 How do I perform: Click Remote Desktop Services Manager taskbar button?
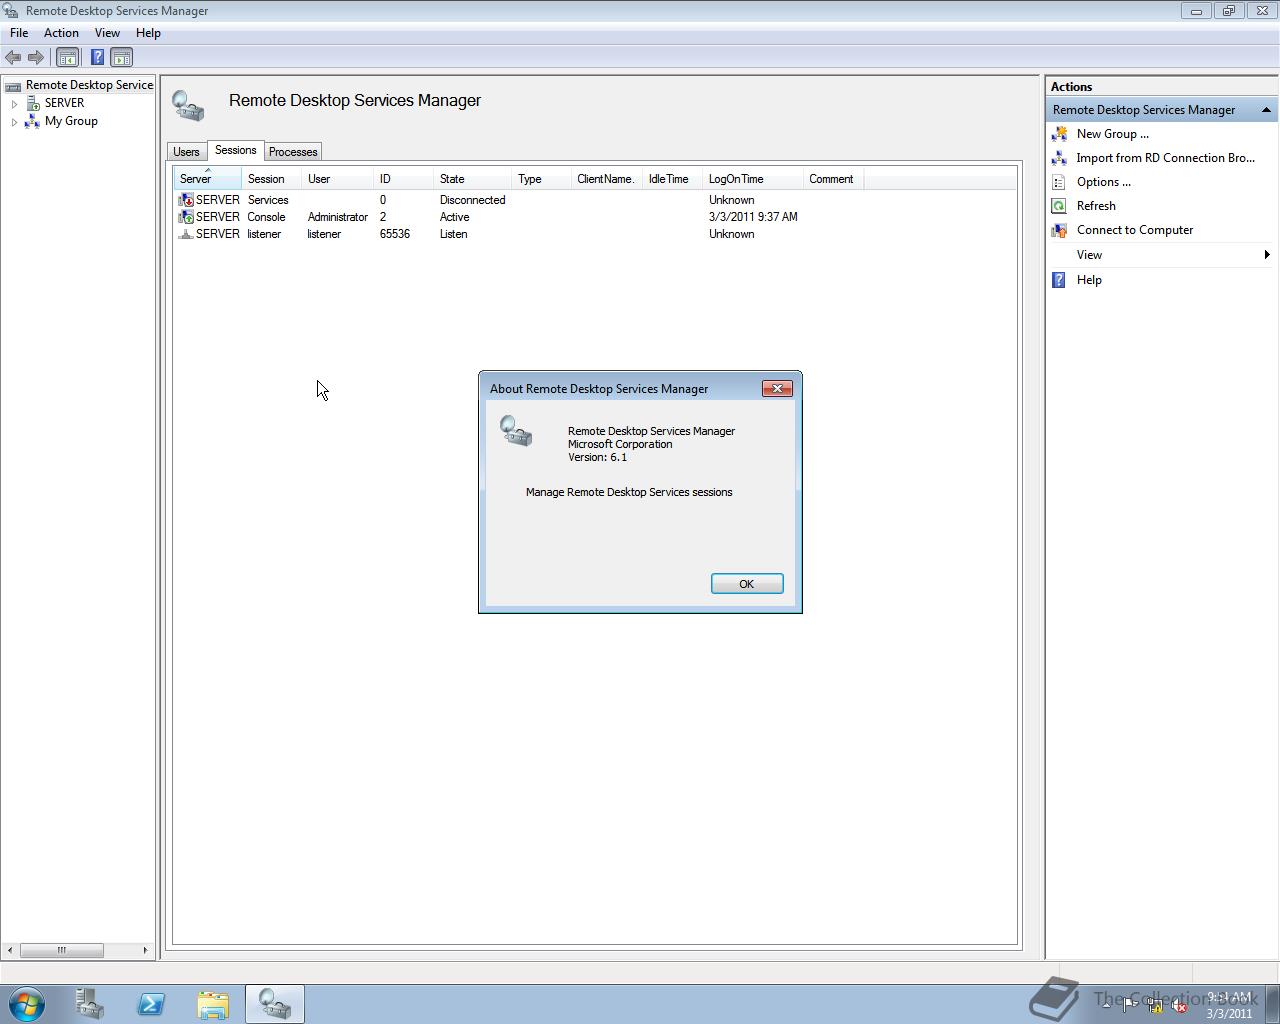coord(274,1004)
